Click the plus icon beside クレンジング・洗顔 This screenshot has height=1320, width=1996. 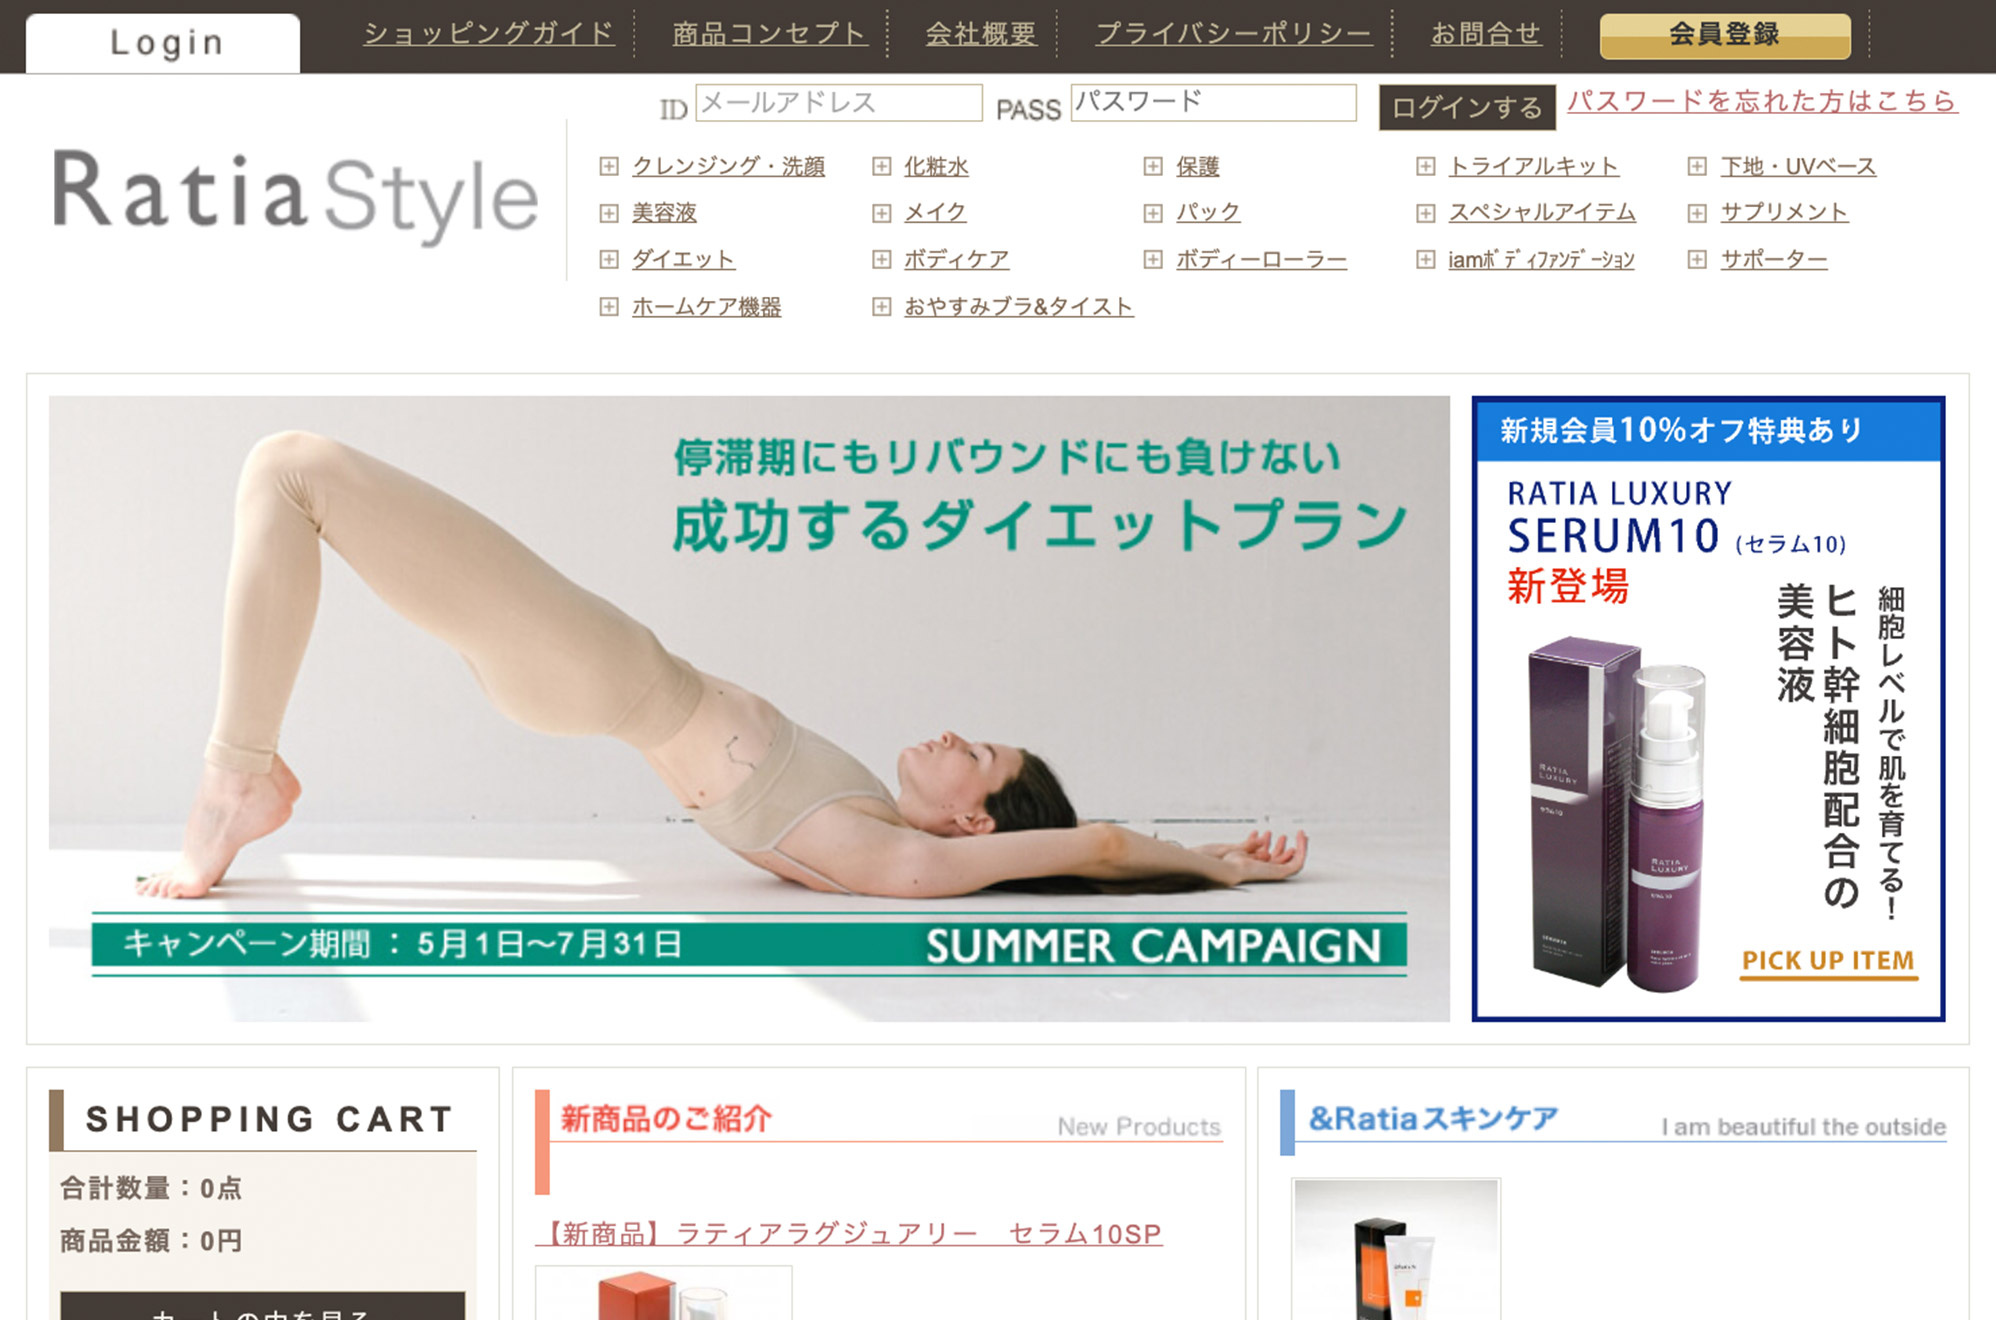tap(608, 166)
